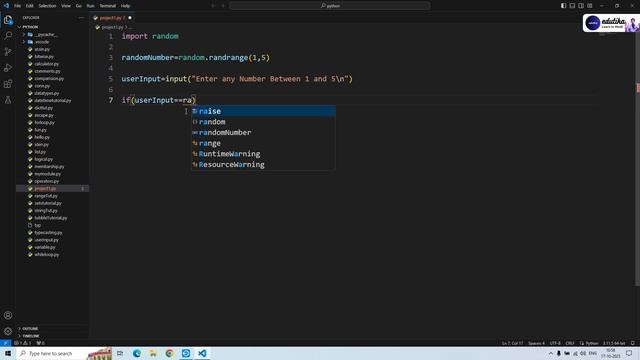The height and width of the screenshot is (360, 640).
Task: Open the View menu
Action: (x=66, y=6)
